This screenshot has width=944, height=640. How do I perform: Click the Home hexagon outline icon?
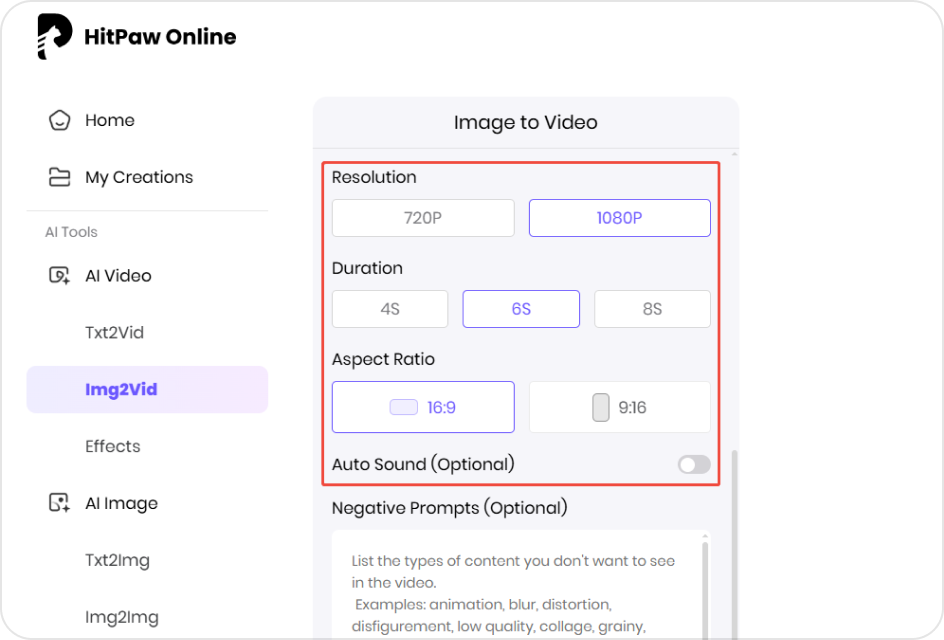[58, 120]
